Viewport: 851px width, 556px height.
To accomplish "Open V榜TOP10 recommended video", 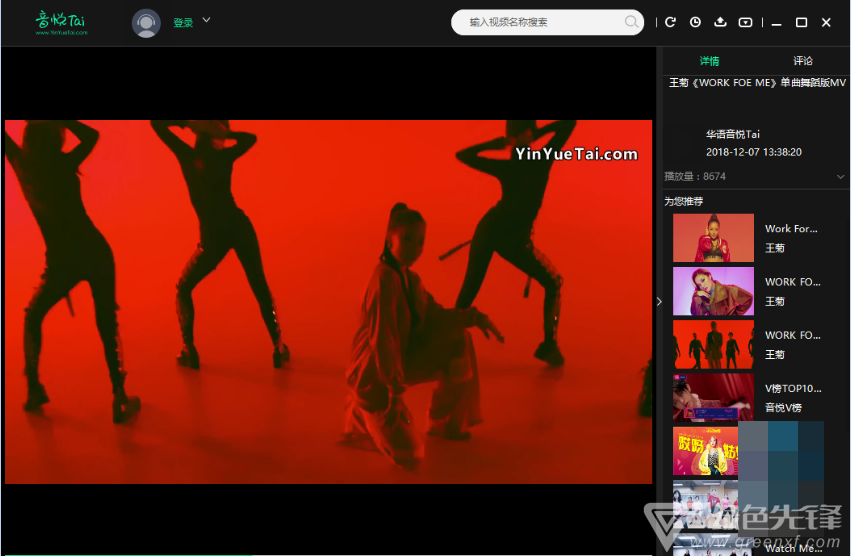I will [x=713, y=397].
